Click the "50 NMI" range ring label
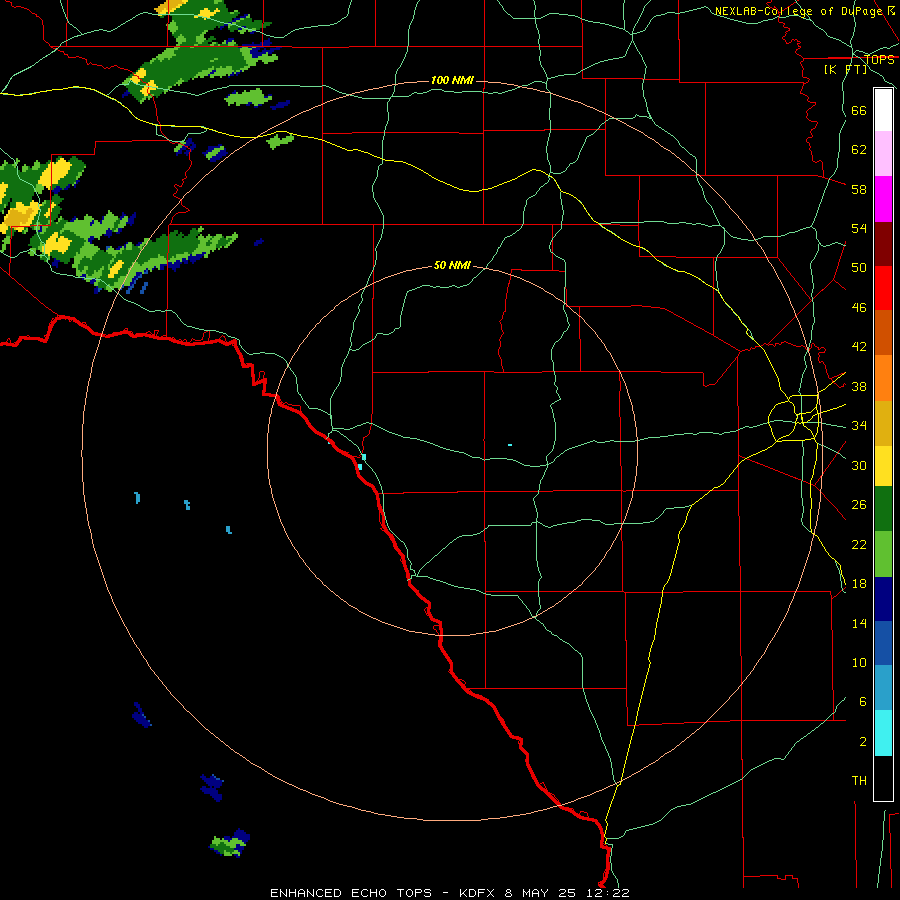This screenshot has width=900, height=900. (452, 265)
